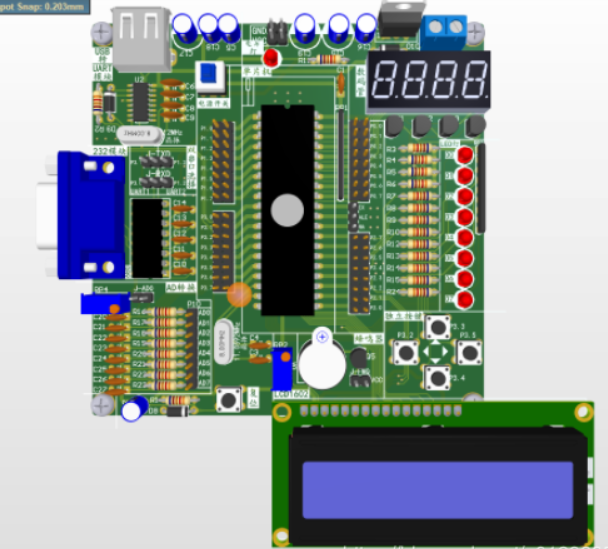This screenshot has width=608, height=549.
Task: Select the black resistor network right of LEDs
Action: [480, 188]
